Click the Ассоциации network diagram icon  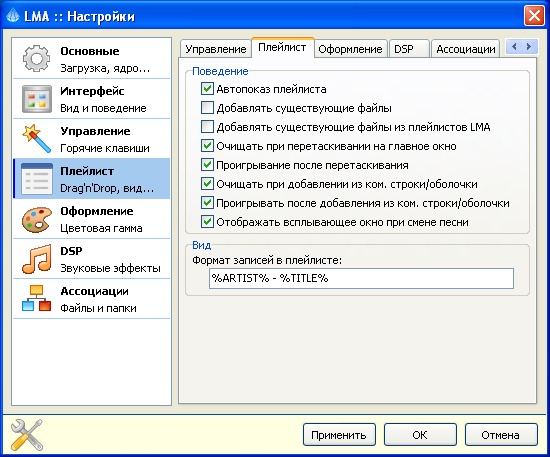pos(36,298)
